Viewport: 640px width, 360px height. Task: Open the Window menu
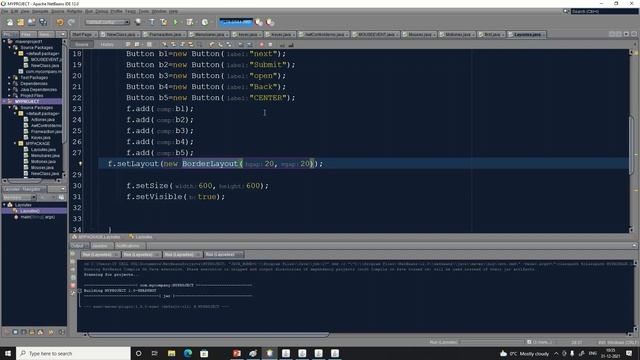(x=159, y=11)
